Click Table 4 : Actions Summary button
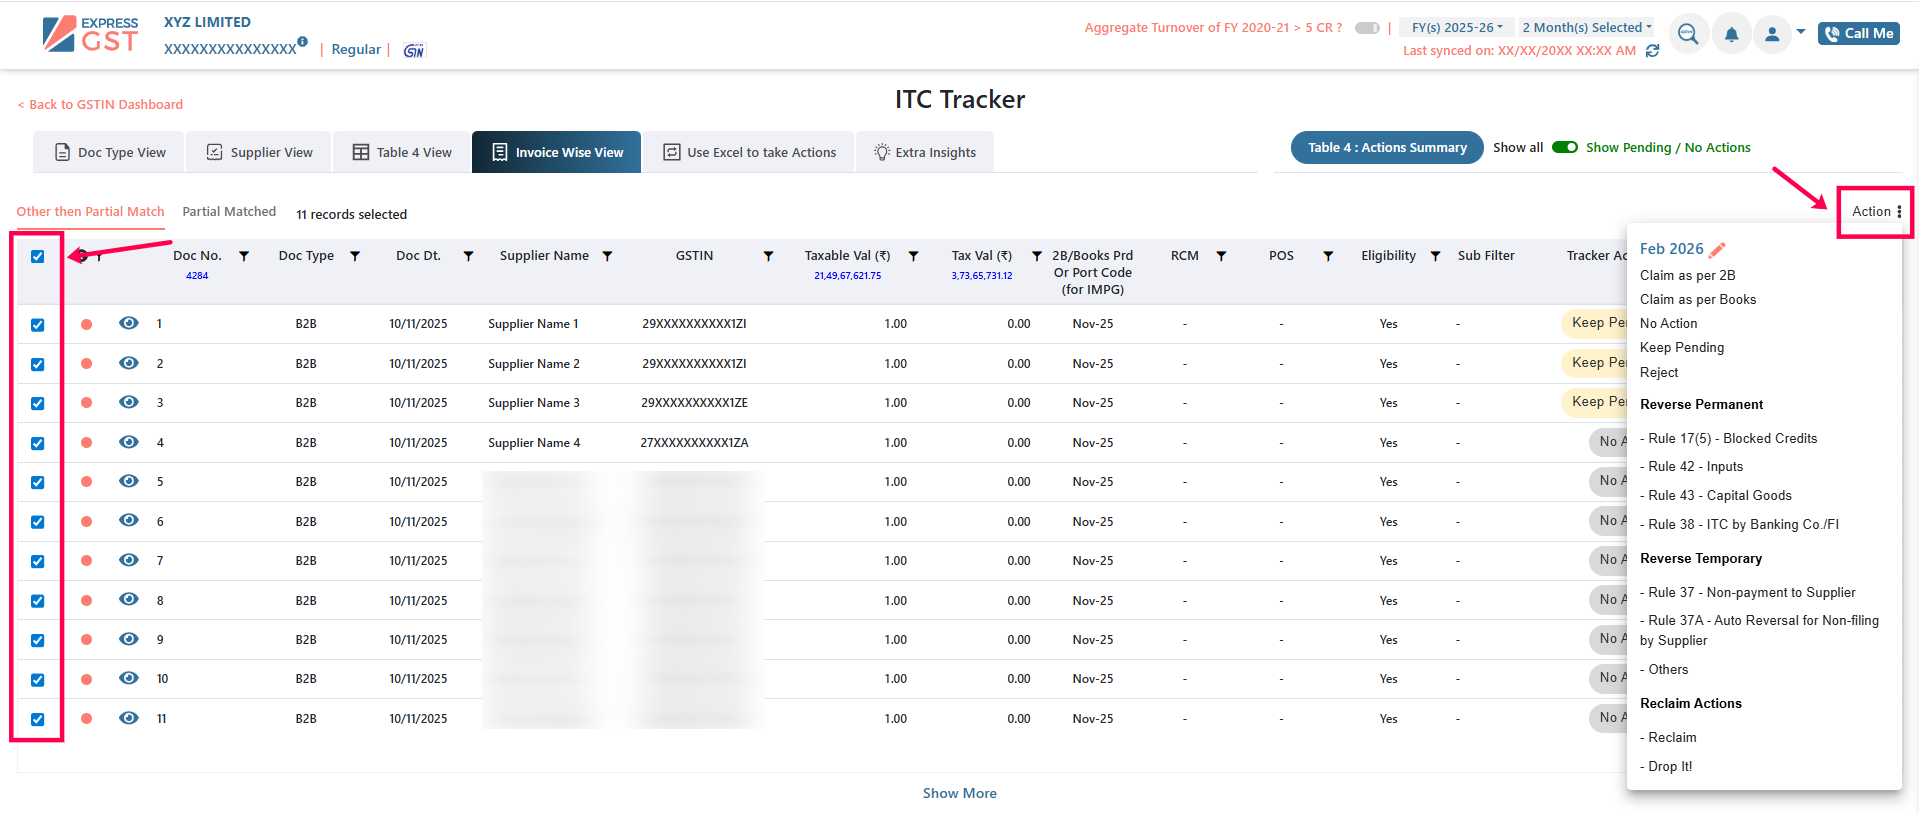This screenshot has height=813, width=1919. [1387, 147]
